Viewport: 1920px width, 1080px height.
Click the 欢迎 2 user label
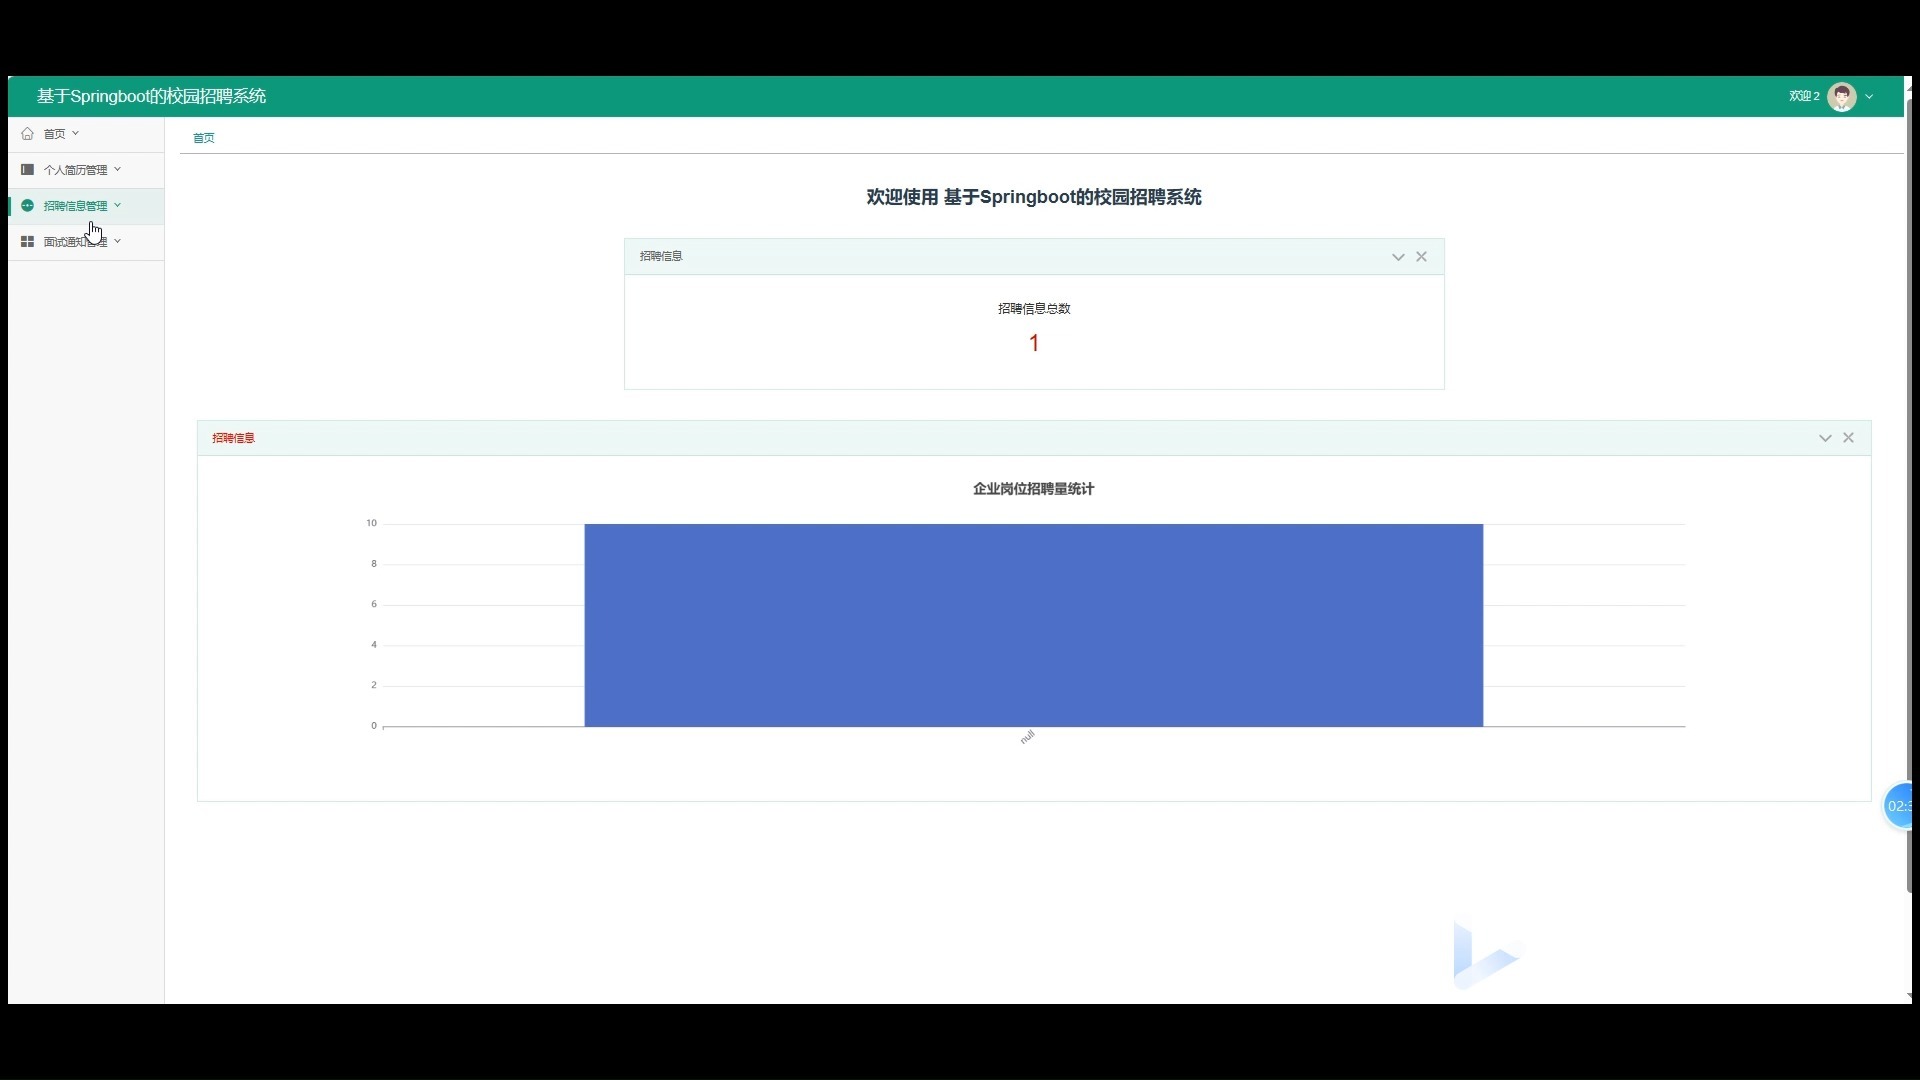click(x=1804, y=96)
